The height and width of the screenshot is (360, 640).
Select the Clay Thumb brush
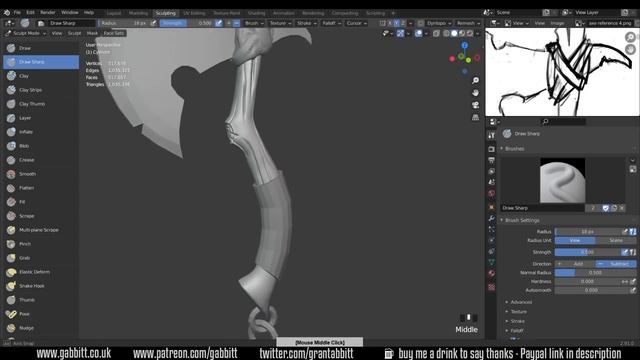(x=41, y=104)
